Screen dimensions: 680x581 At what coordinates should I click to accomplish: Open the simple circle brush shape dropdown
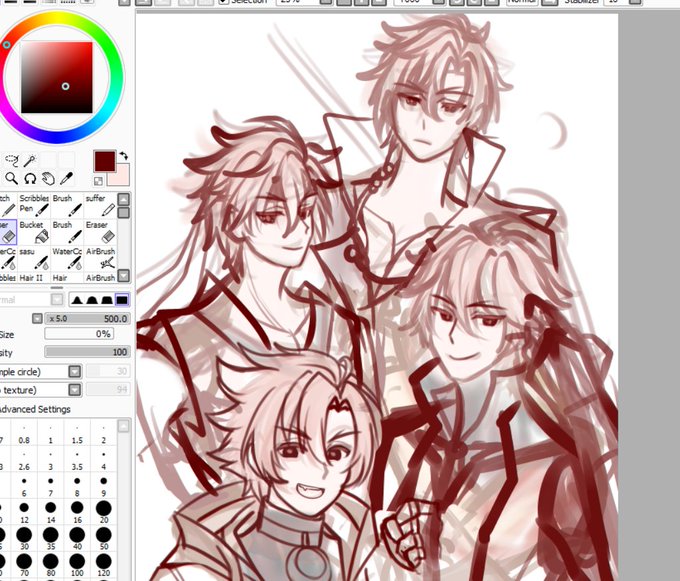pos(75,372)
